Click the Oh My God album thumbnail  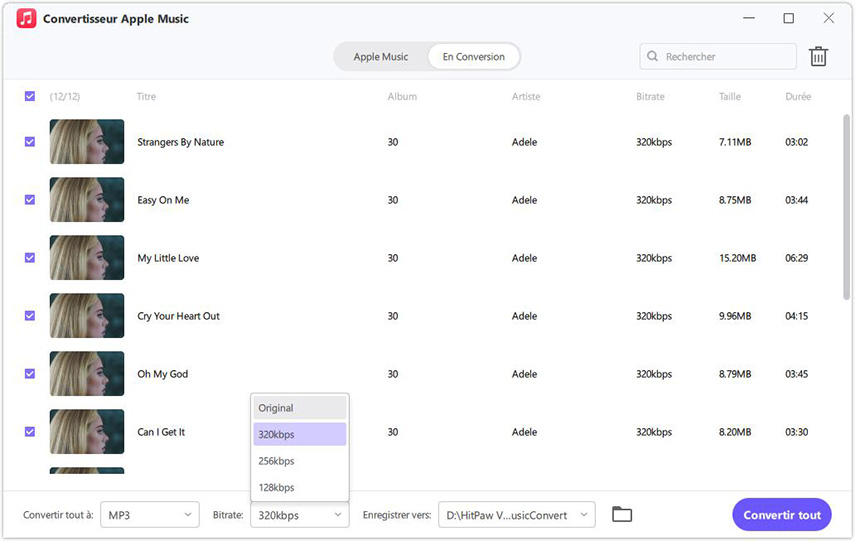coord(87,374)
